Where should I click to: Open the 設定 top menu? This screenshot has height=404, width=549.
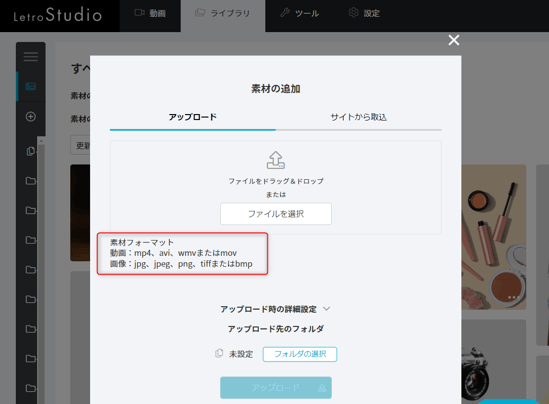tap(364, 13)
